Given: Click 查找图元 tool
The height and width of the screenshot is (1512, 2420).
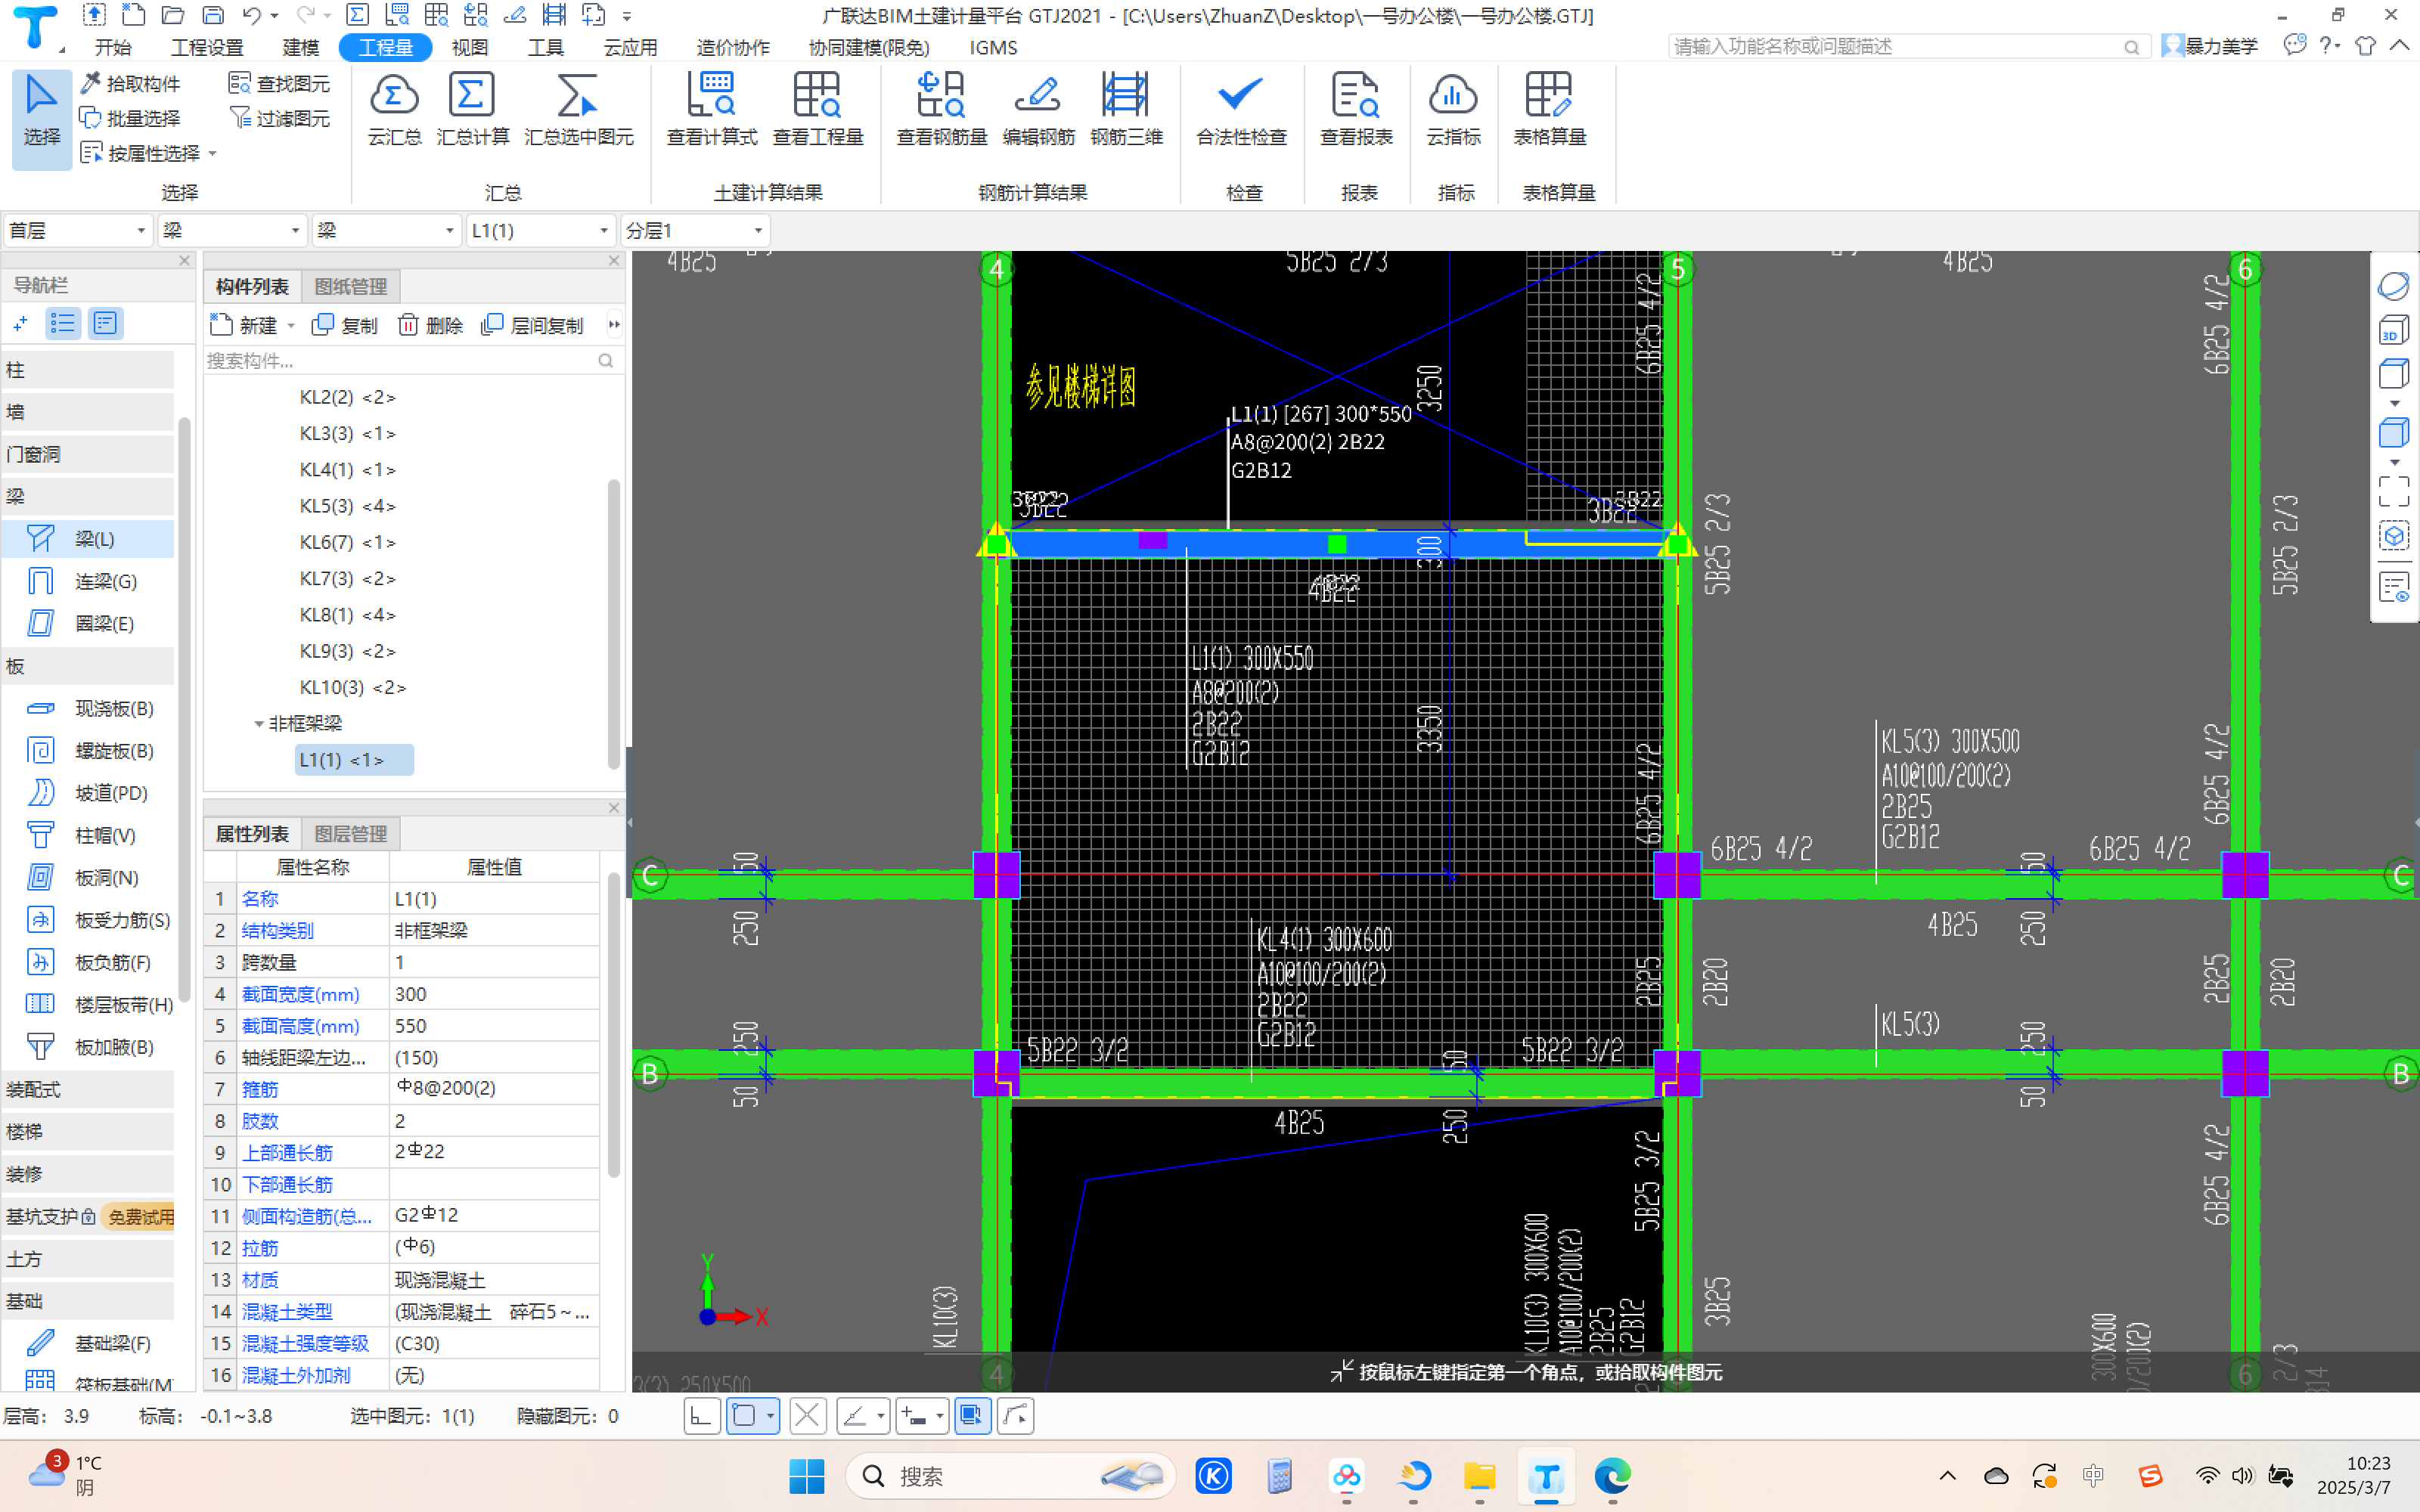Looking at the screenshot, I should 280,83.
